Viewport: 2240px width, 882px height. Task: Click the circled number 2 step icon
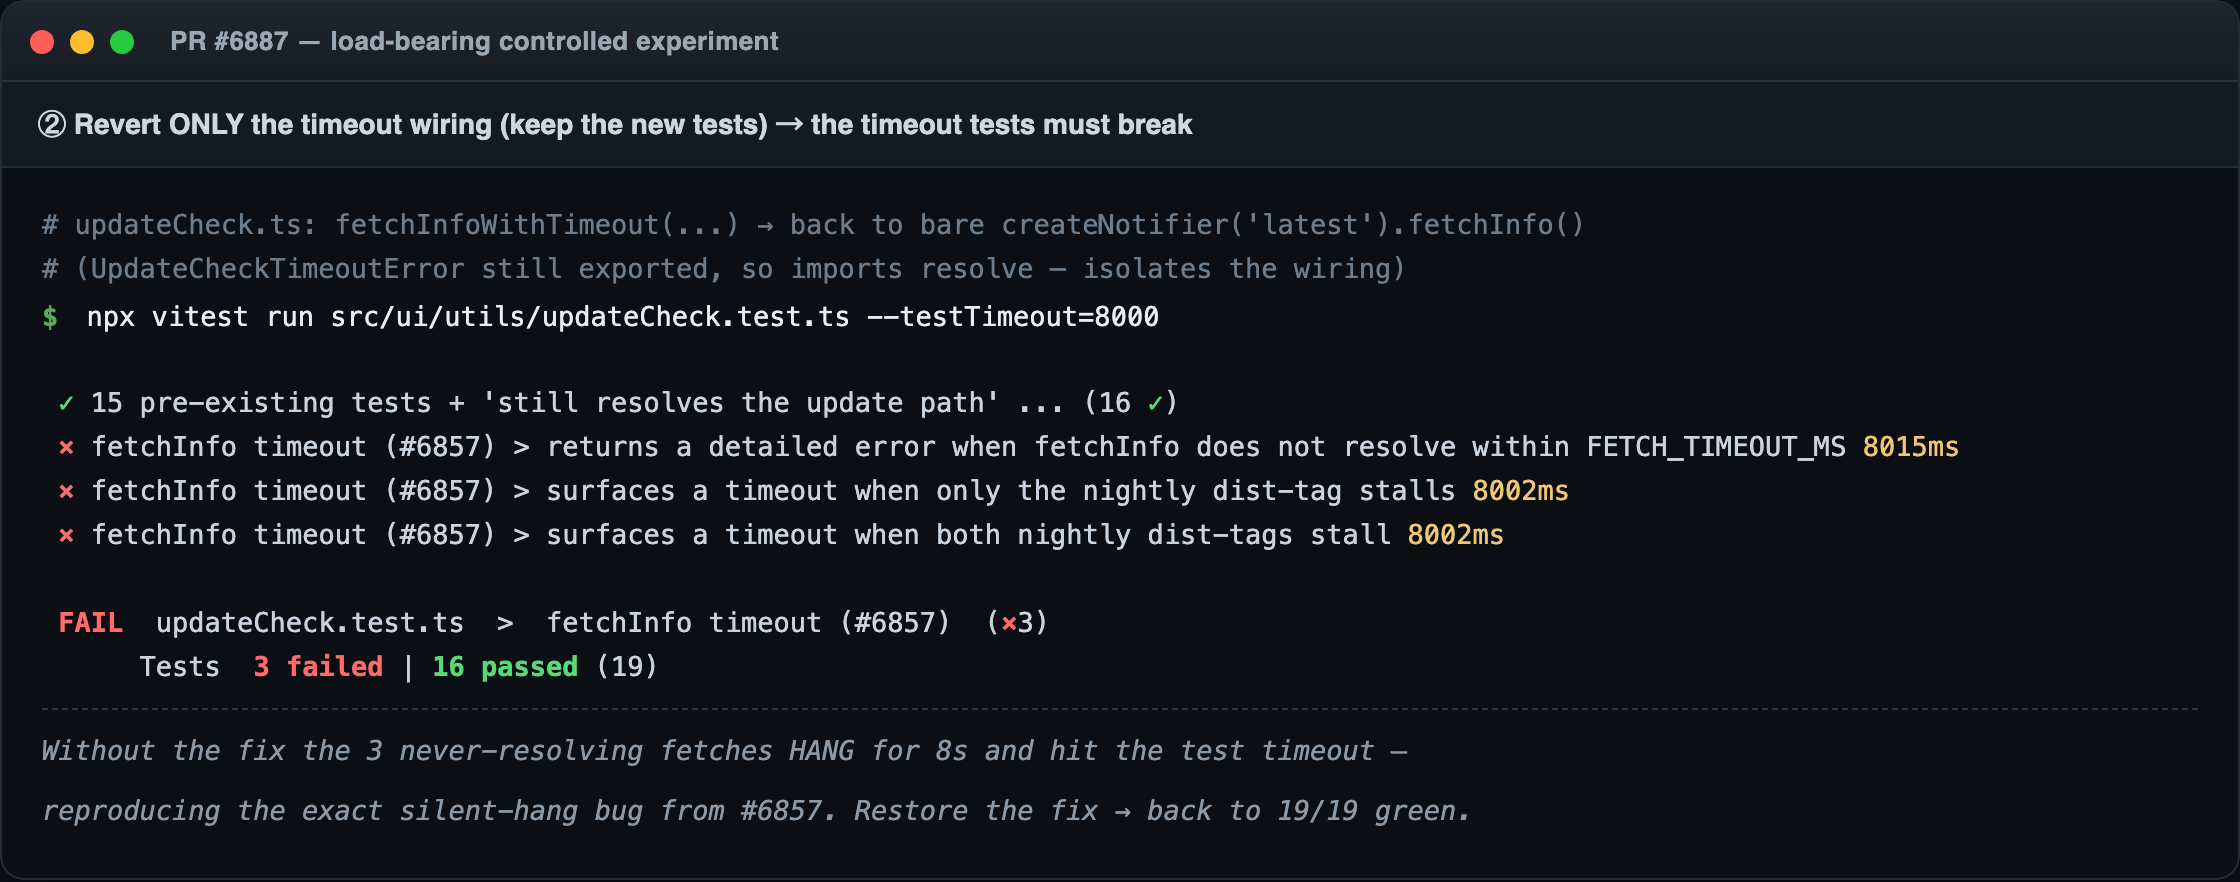[52, 124]
